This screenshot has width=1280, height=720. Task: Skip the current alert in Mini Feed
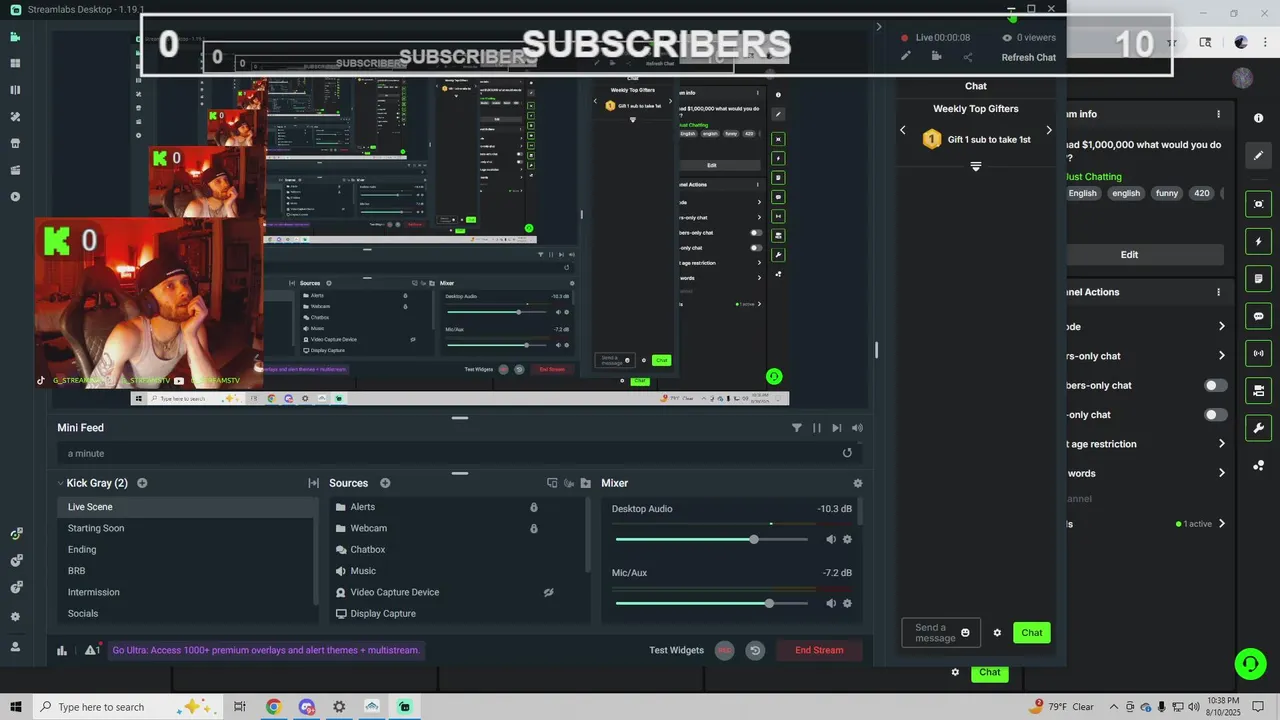[x=837, y=428]
